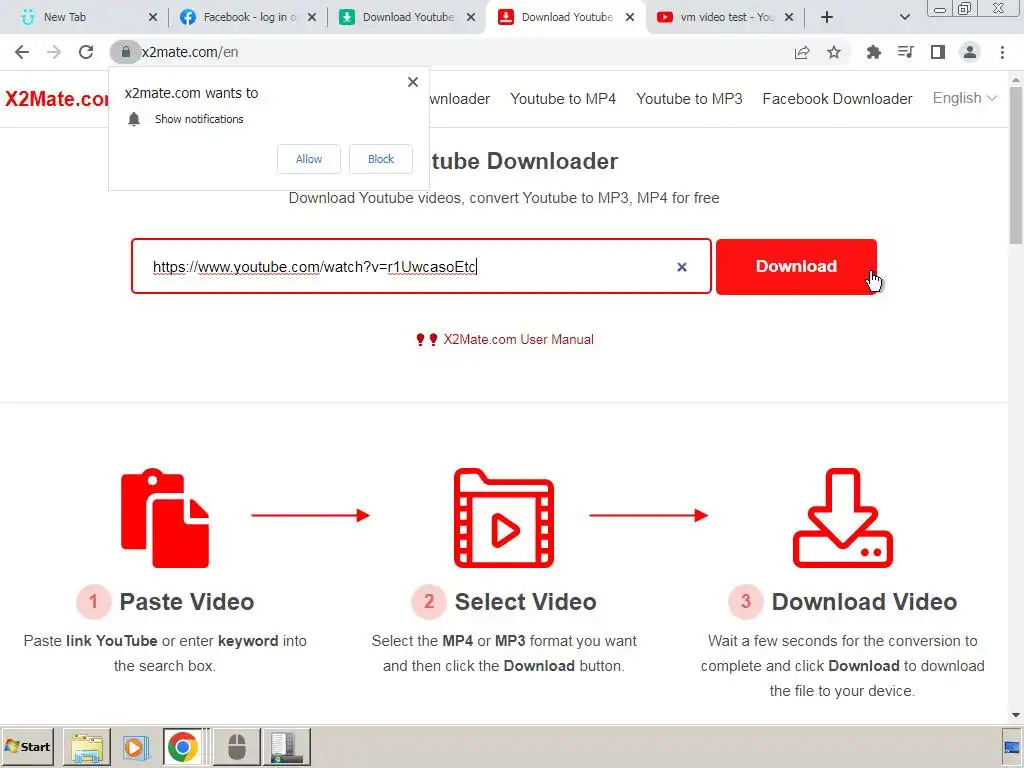This screenshot has height=768, width=1024.
Task: Click the Download Video tray icon
Action: [842, 518]
